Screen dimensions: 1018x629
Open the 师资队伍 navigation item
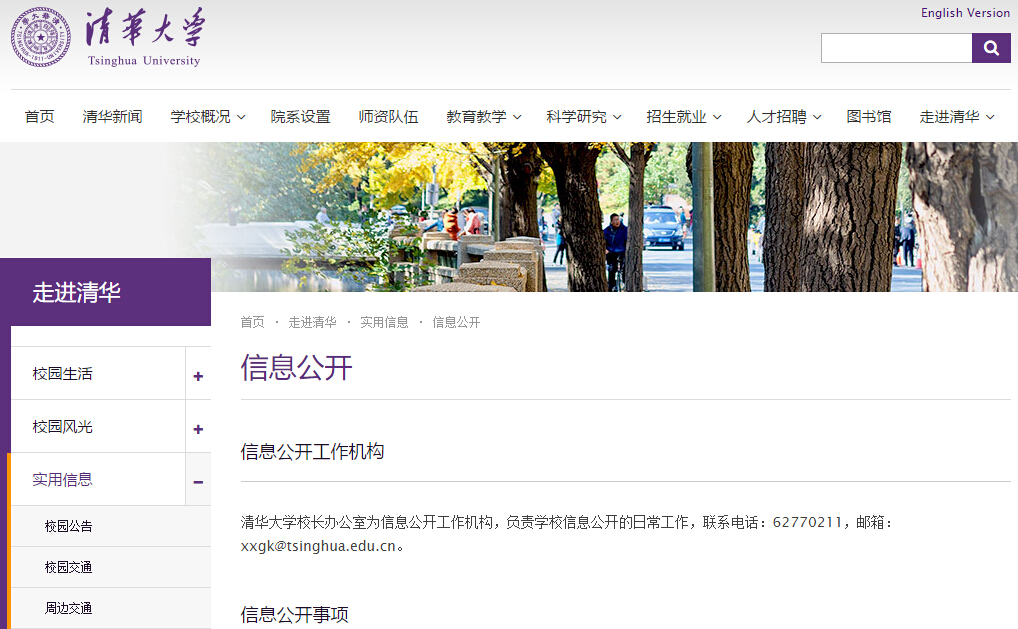coord(388,117)
